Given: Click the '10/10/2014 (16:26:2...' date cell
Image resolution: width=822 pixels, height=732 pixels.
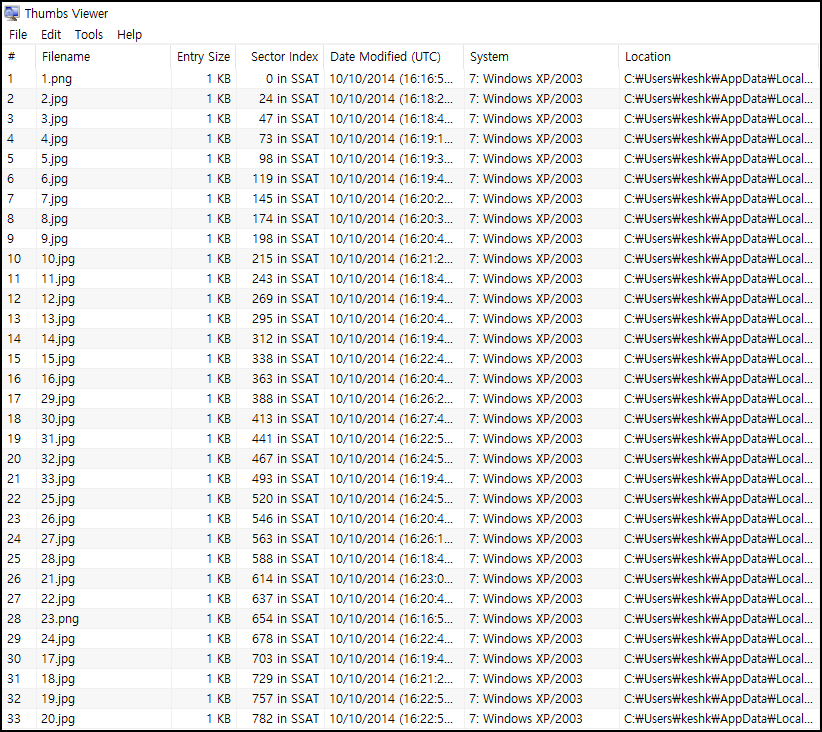Looking at the screenshot, I should click(391, 399).
